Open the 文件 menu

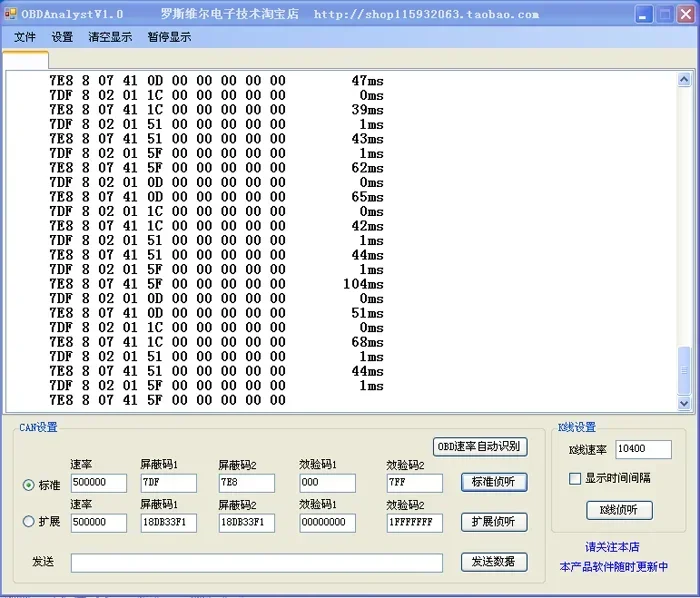tap(25, 37)
